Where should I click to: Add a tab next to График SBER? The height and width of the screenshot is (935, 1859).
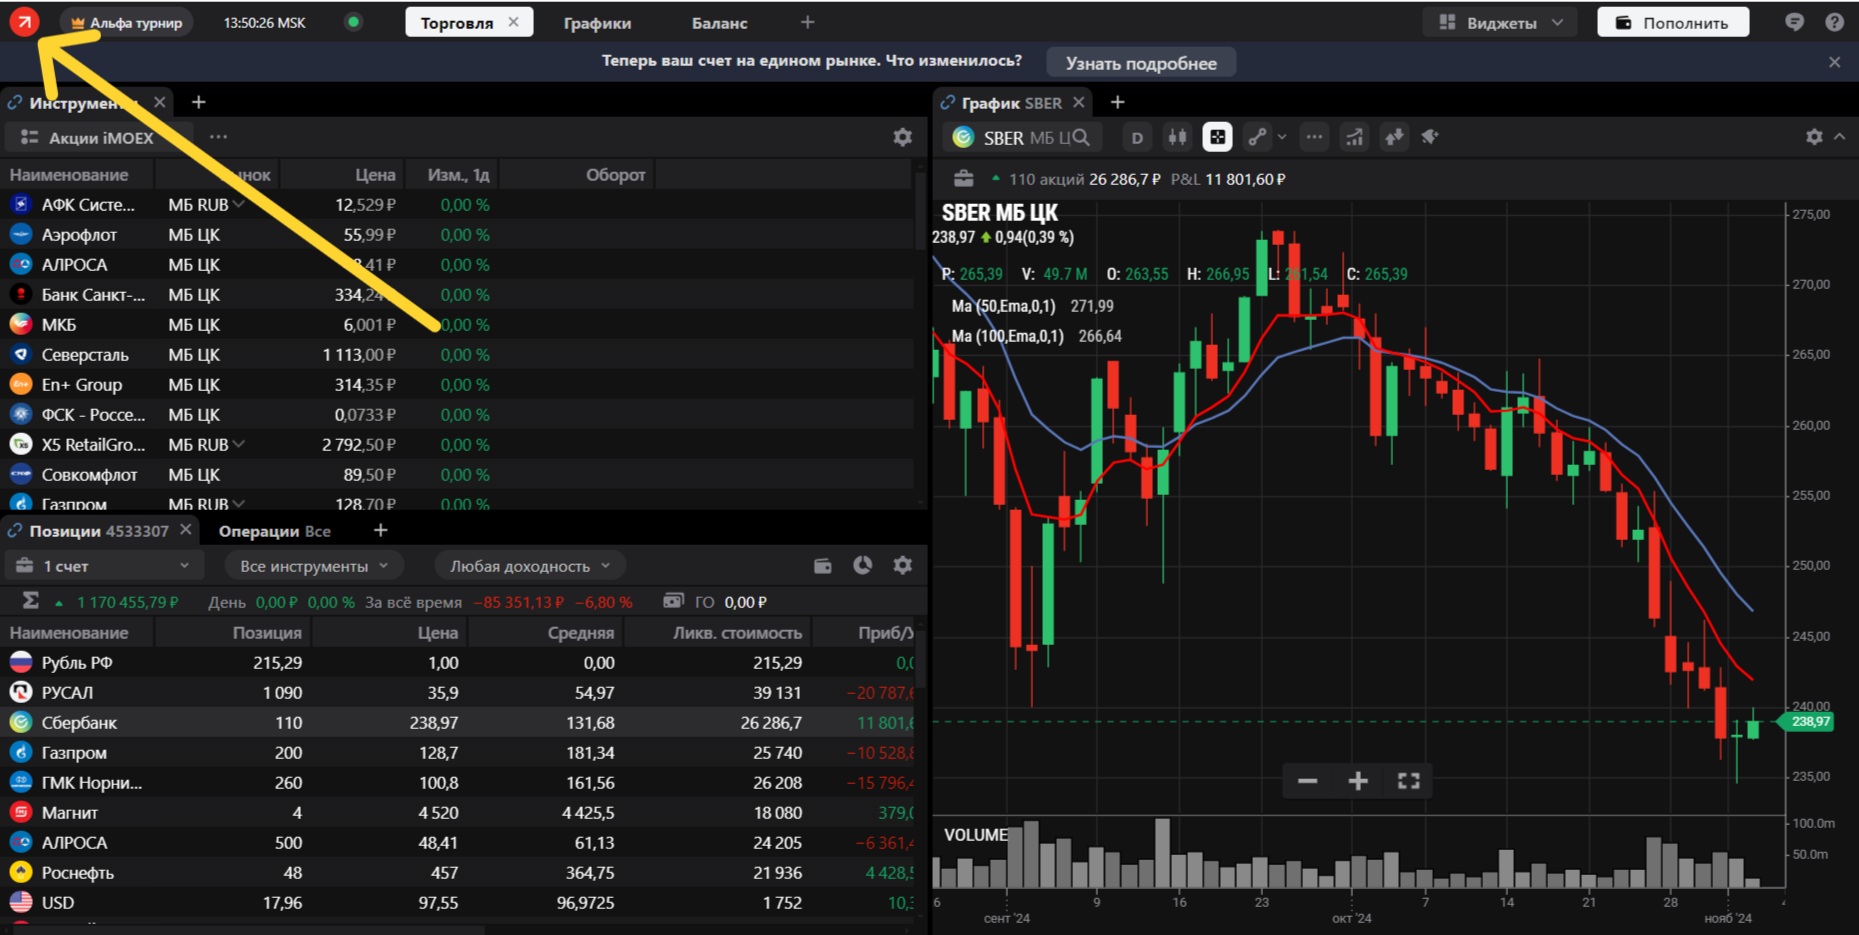click(x=1117, y=102)
